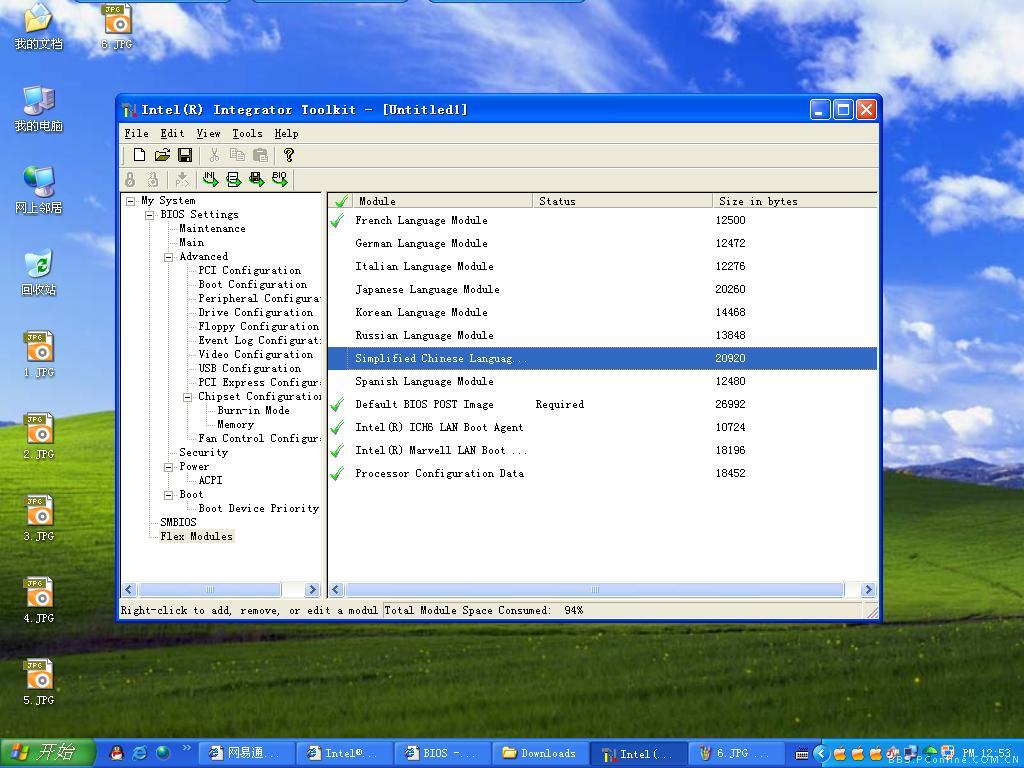The height and width of the screenshot is (768, 1024).
Task: Select the 回收站 recycle bin icon
Action: [x=39, y=273]
